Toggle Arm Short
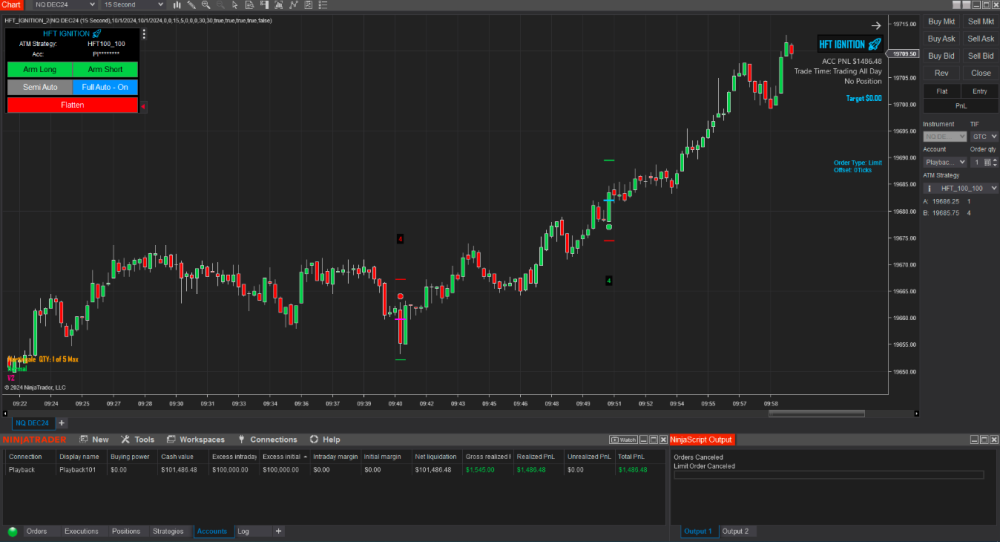 [105, 69]
